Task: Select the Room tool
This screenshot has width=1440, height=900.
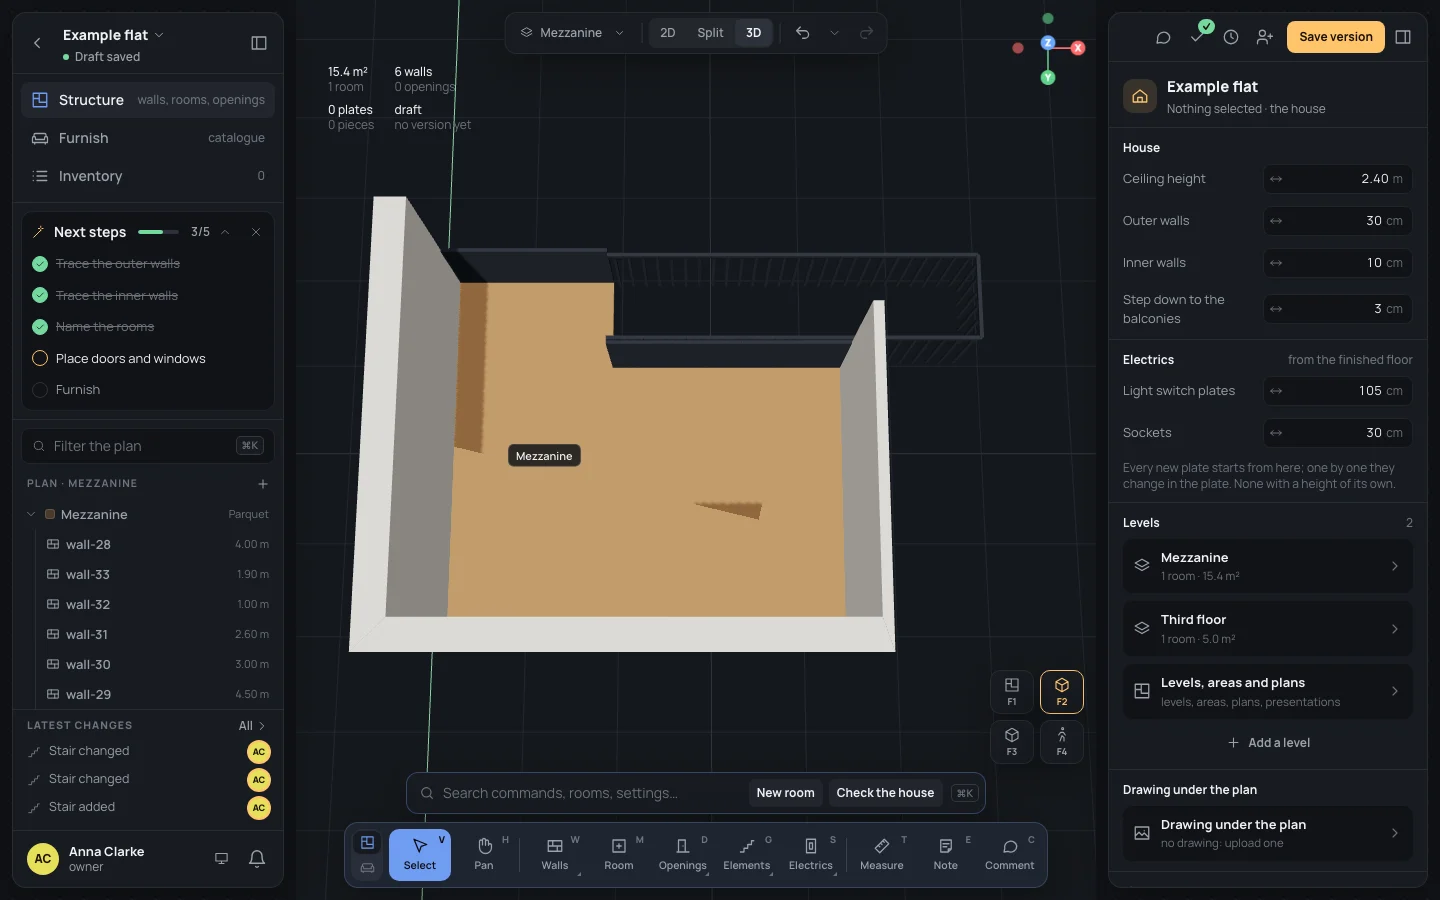Action: [x=619, y=855]
